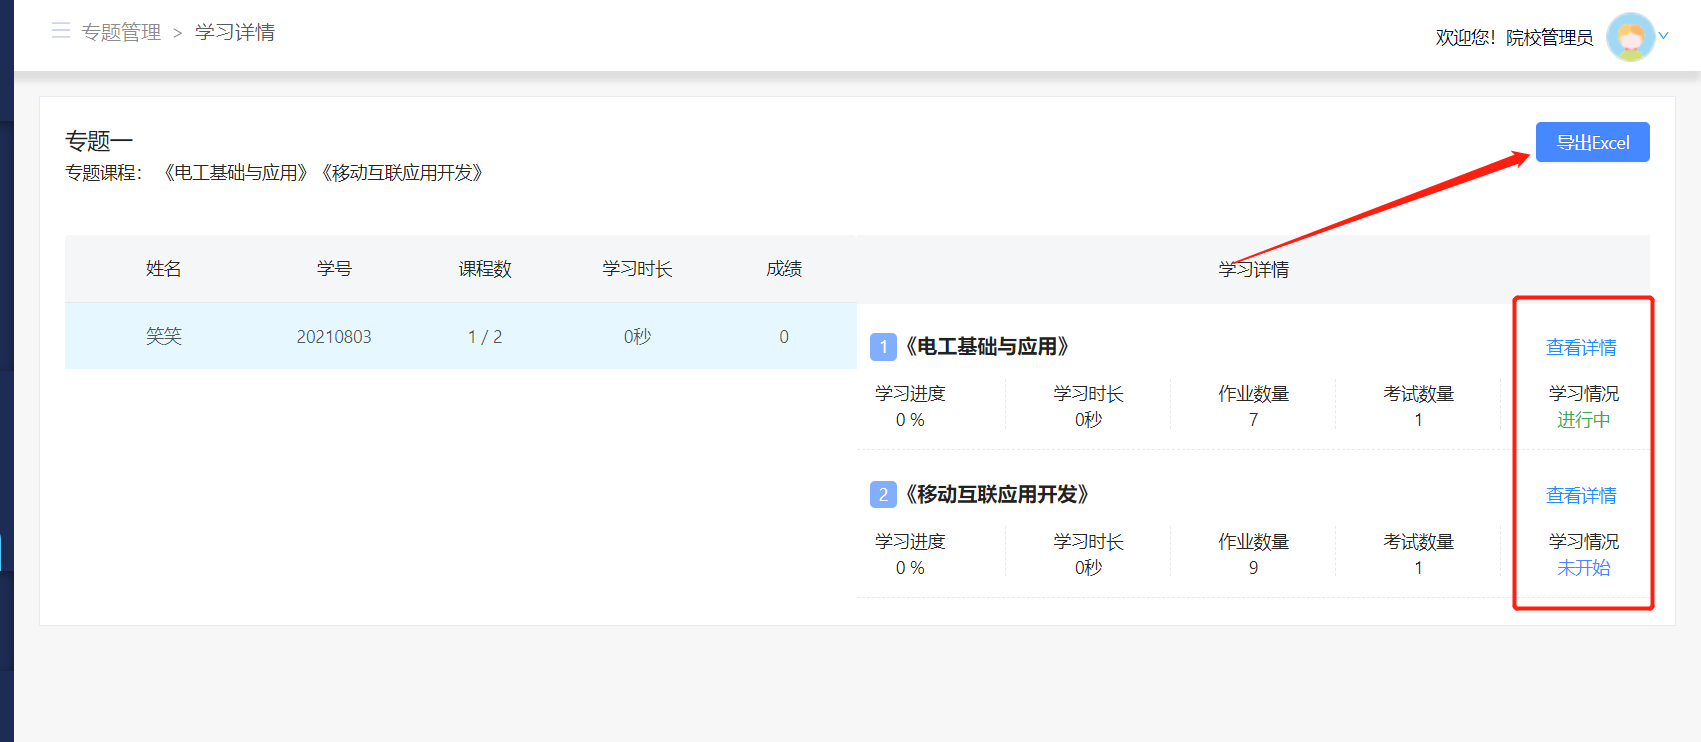Screen dimensions: 1701x742
Task: Select the 学习详情 breadcrumb item
Action: (235, 32)
